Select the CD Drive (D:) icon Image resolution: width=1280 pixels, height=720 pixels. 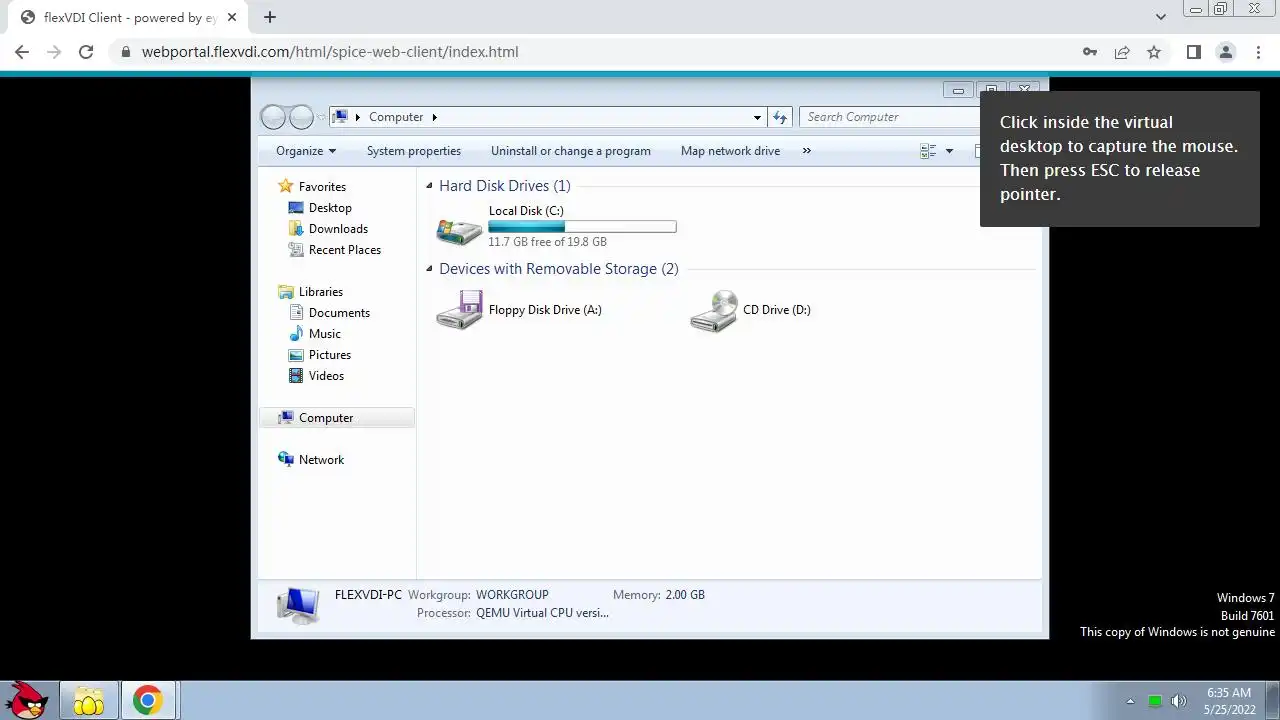click(x=714, y=311)
